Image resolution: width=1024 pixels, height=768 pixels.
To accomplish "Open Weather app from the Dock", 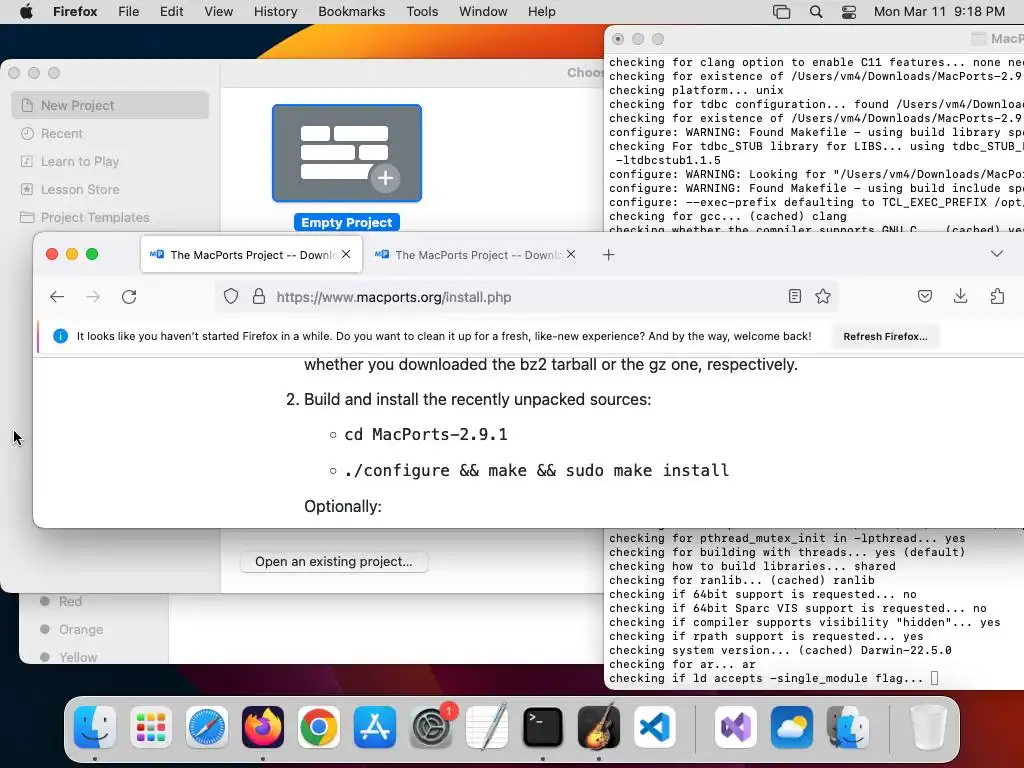I will 792,727.
